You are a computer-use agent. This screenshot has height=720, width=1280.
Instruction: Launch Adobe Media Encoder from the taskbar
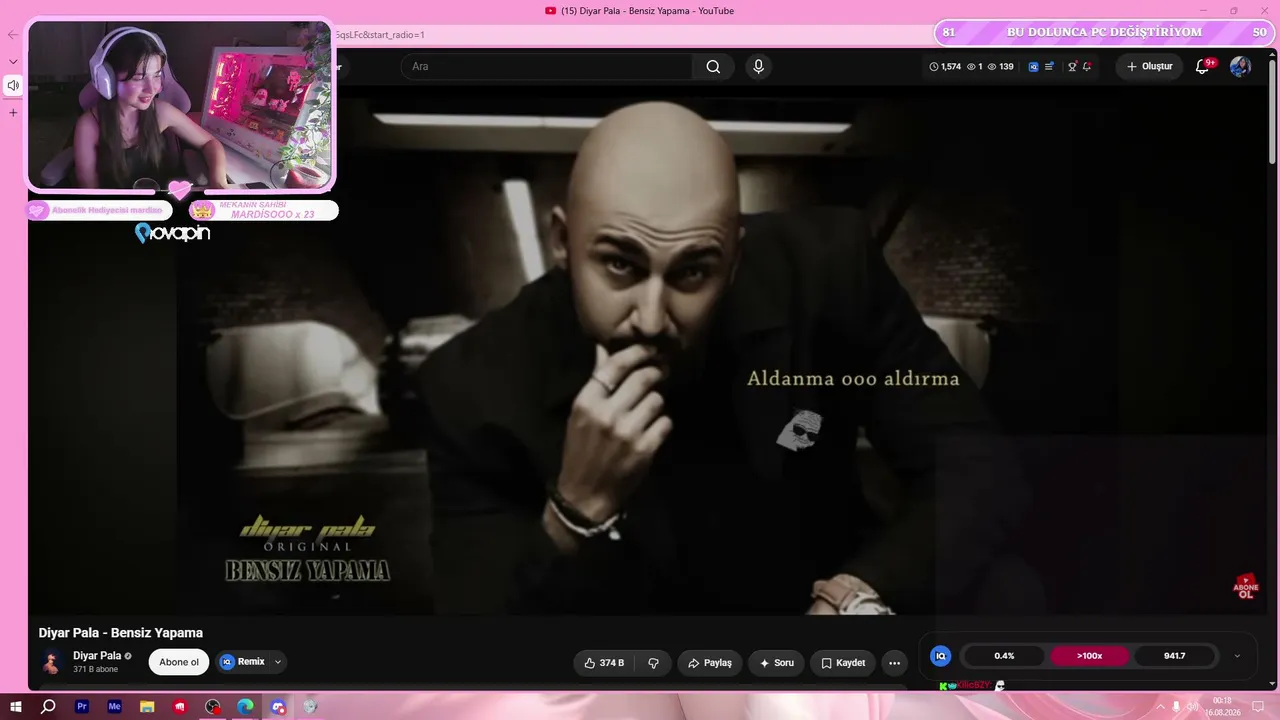(x=115, y=707)
